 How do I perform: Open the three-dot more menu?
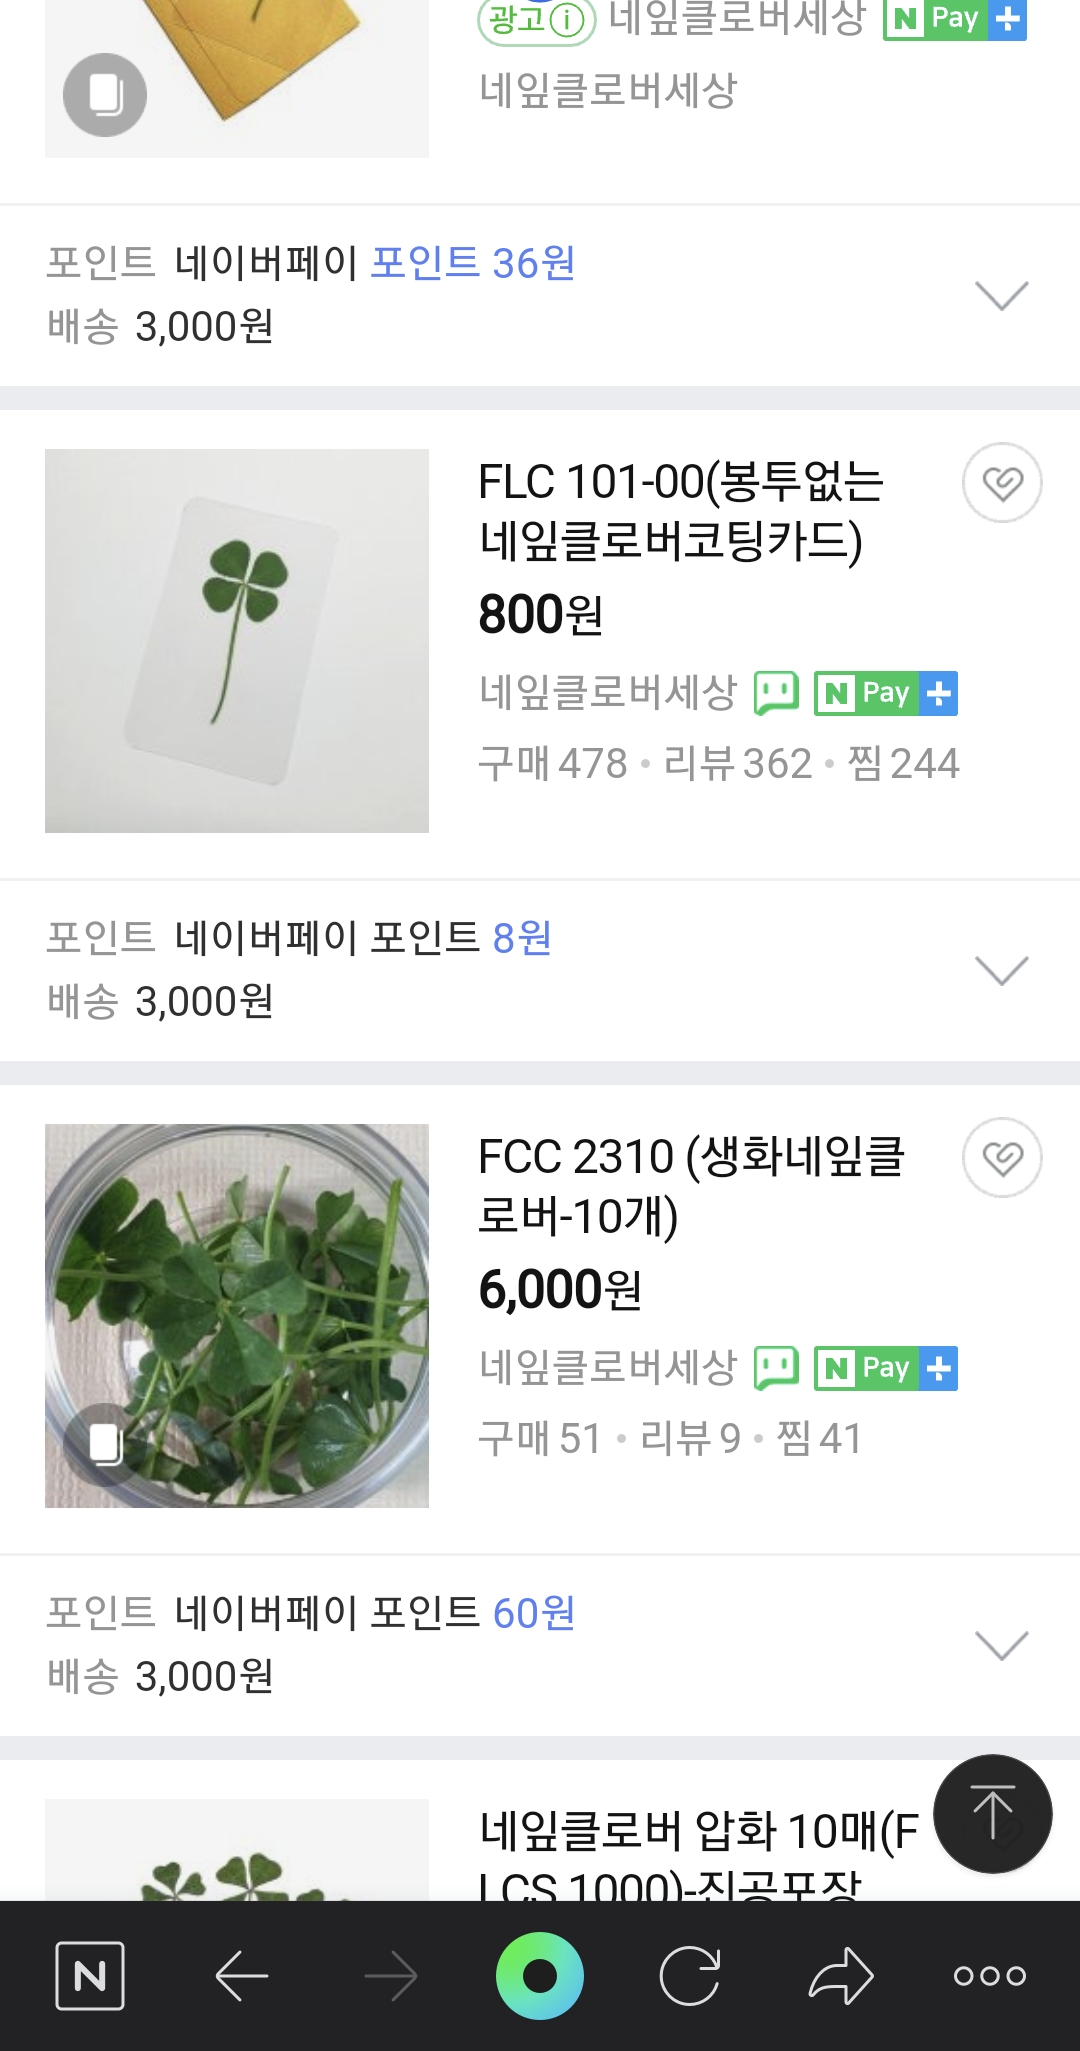[989, 1976]
